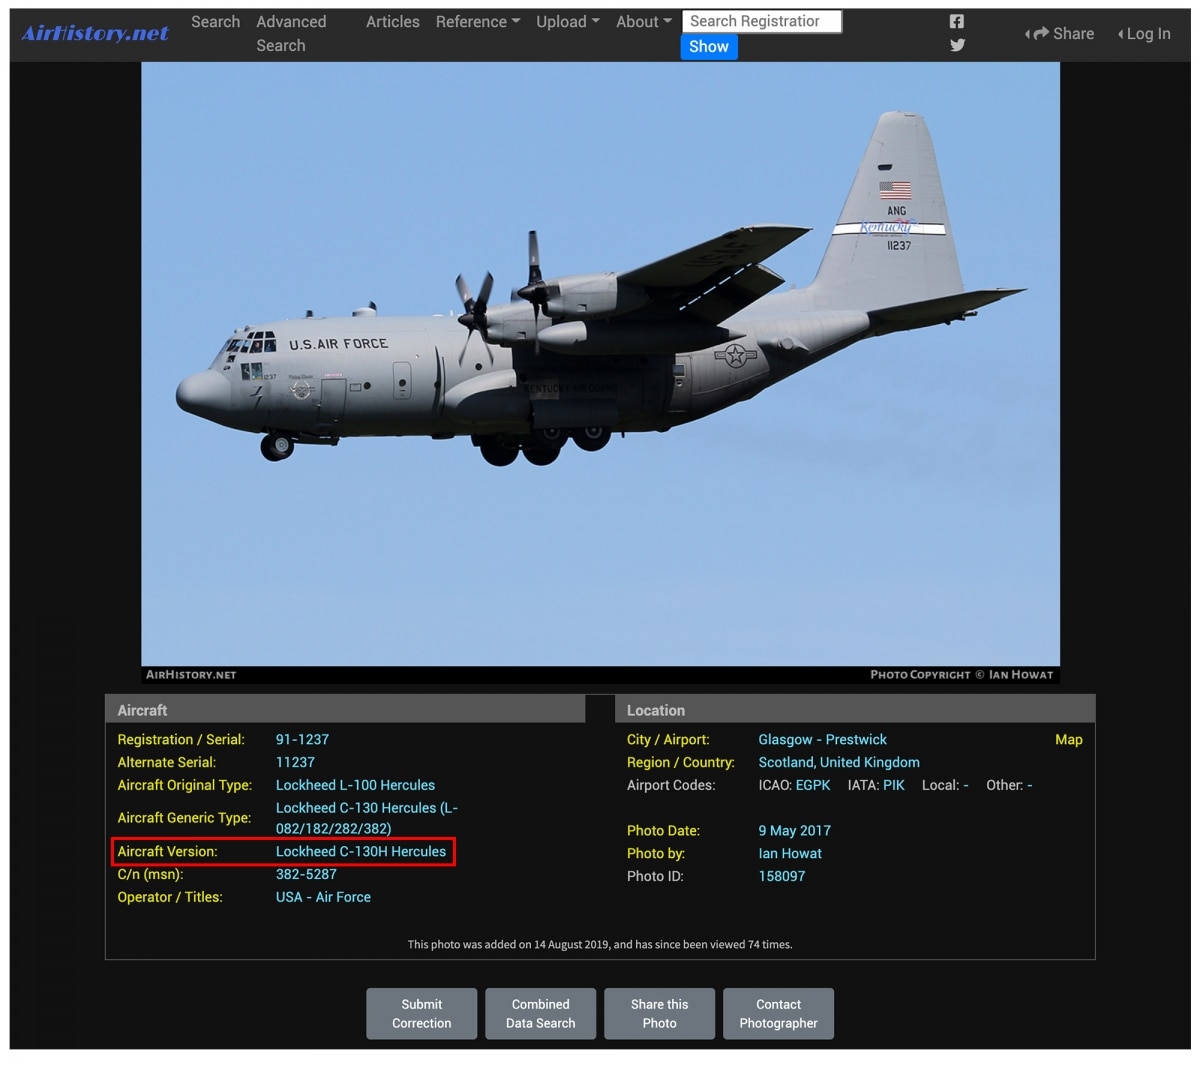1200x1065 pixels.
Task: Select the Search nav item
Action: click(215, 22)
